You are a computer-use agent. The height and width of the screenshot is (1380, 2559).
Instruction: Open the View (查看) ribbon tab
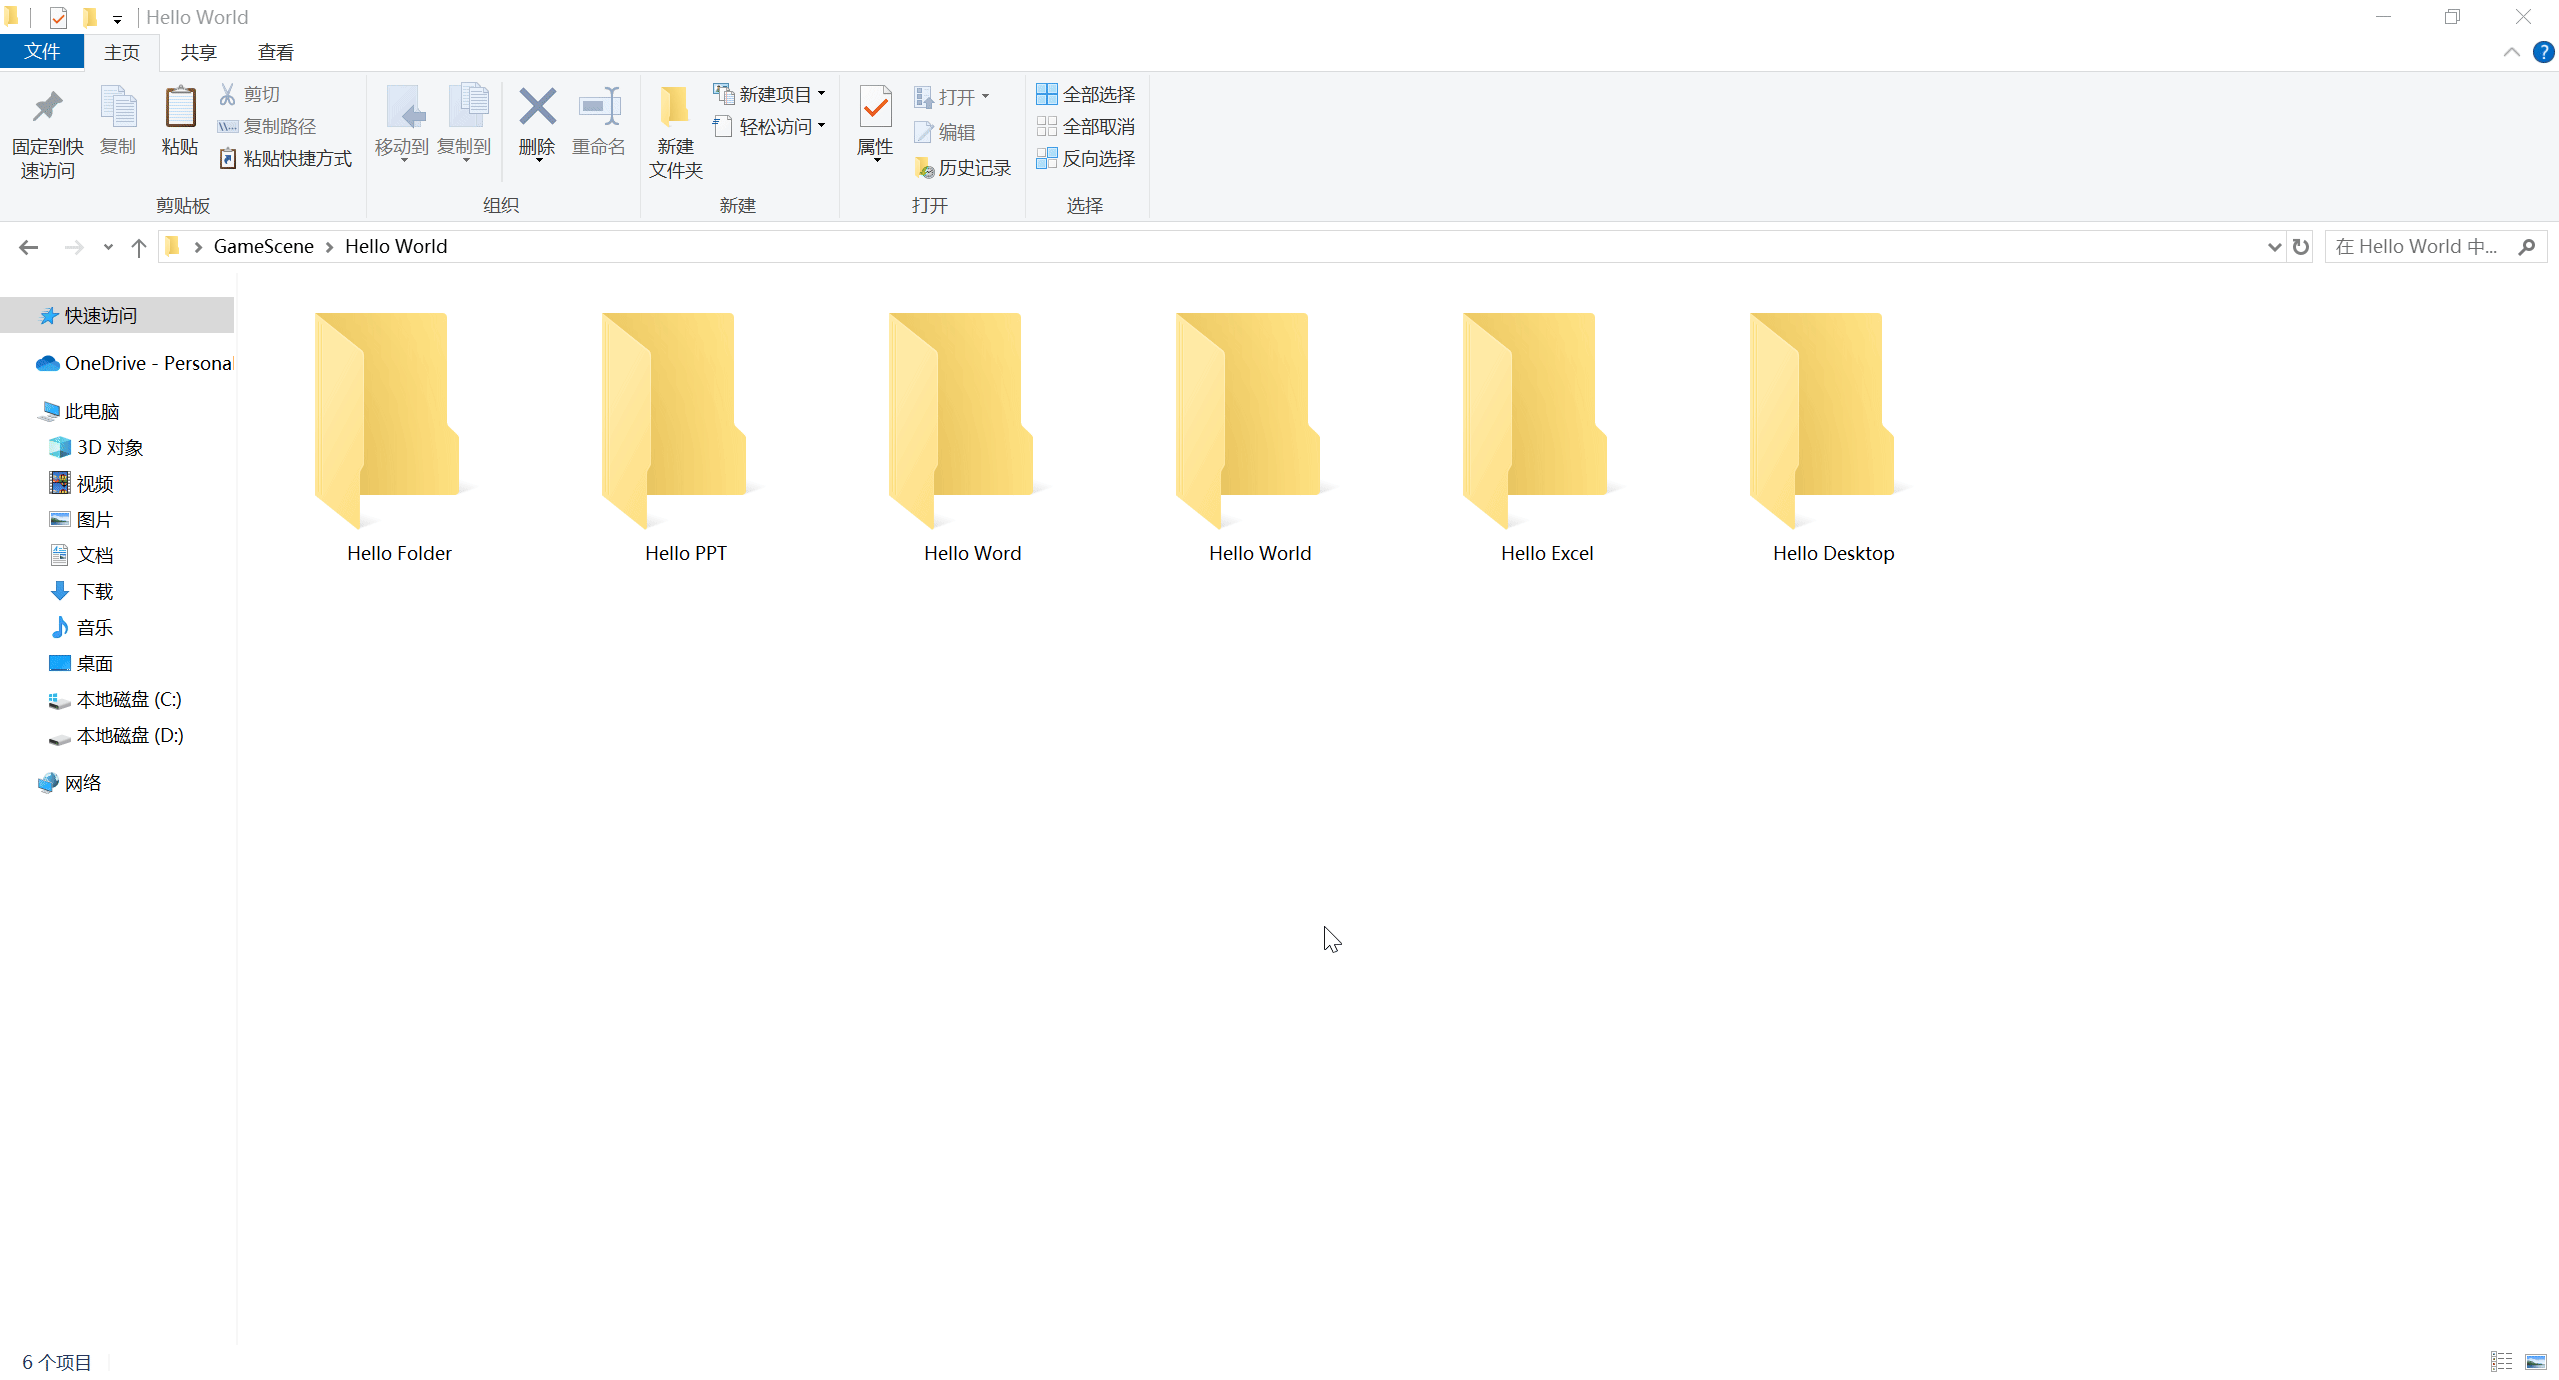point(275,52)
